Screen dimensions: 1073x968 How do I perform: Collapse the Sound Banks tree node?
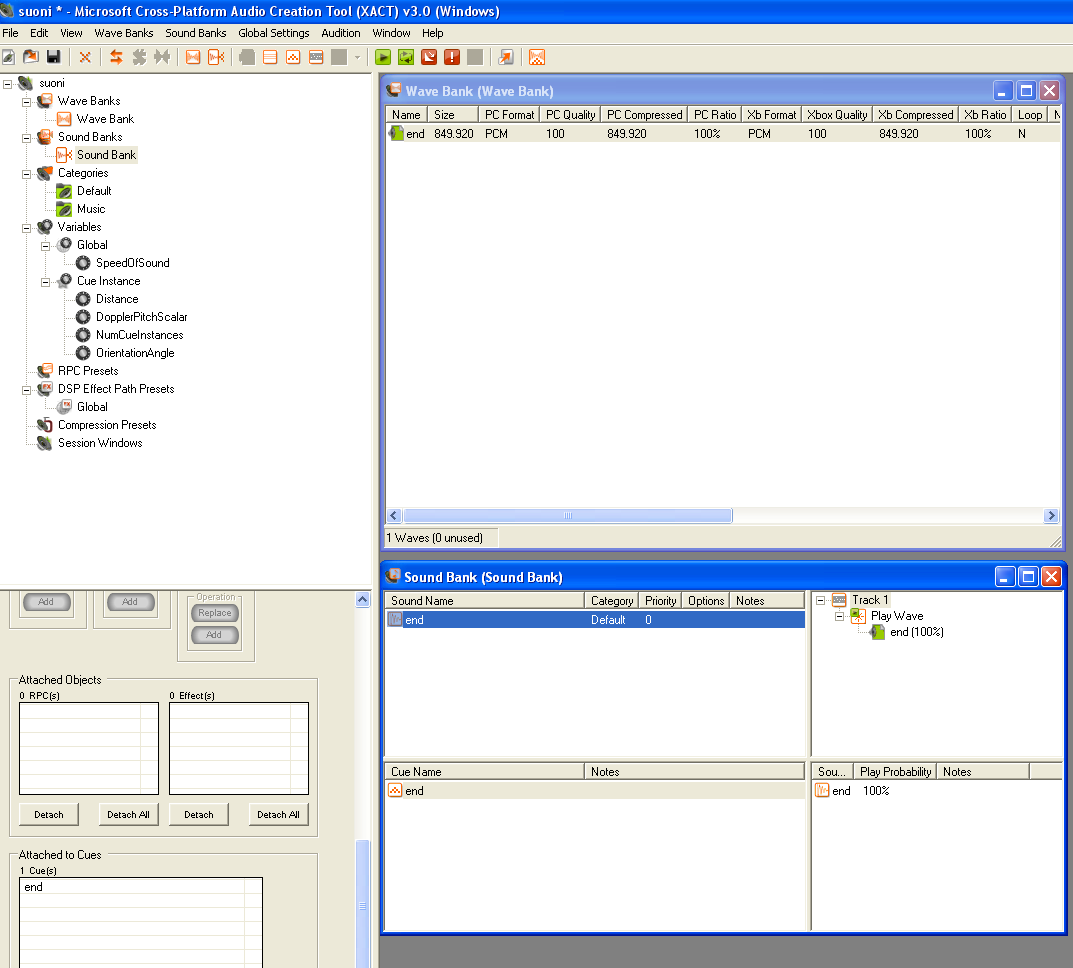27,138
